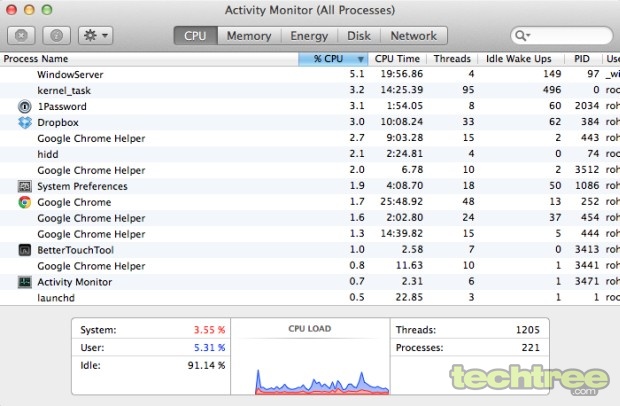Screen dimensions: 620x406
Task: Click the System 3.55 % value
Action: [x=209, y=330]
